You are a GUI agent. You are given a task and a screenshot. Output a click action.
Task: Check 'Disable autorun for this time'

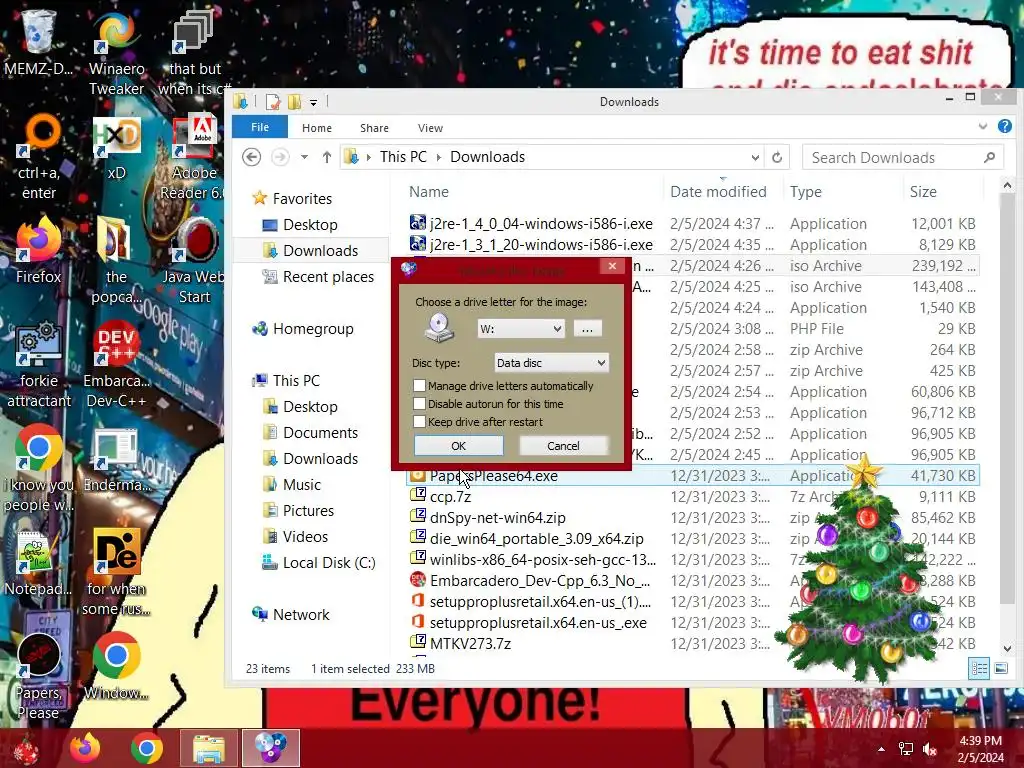419,404
